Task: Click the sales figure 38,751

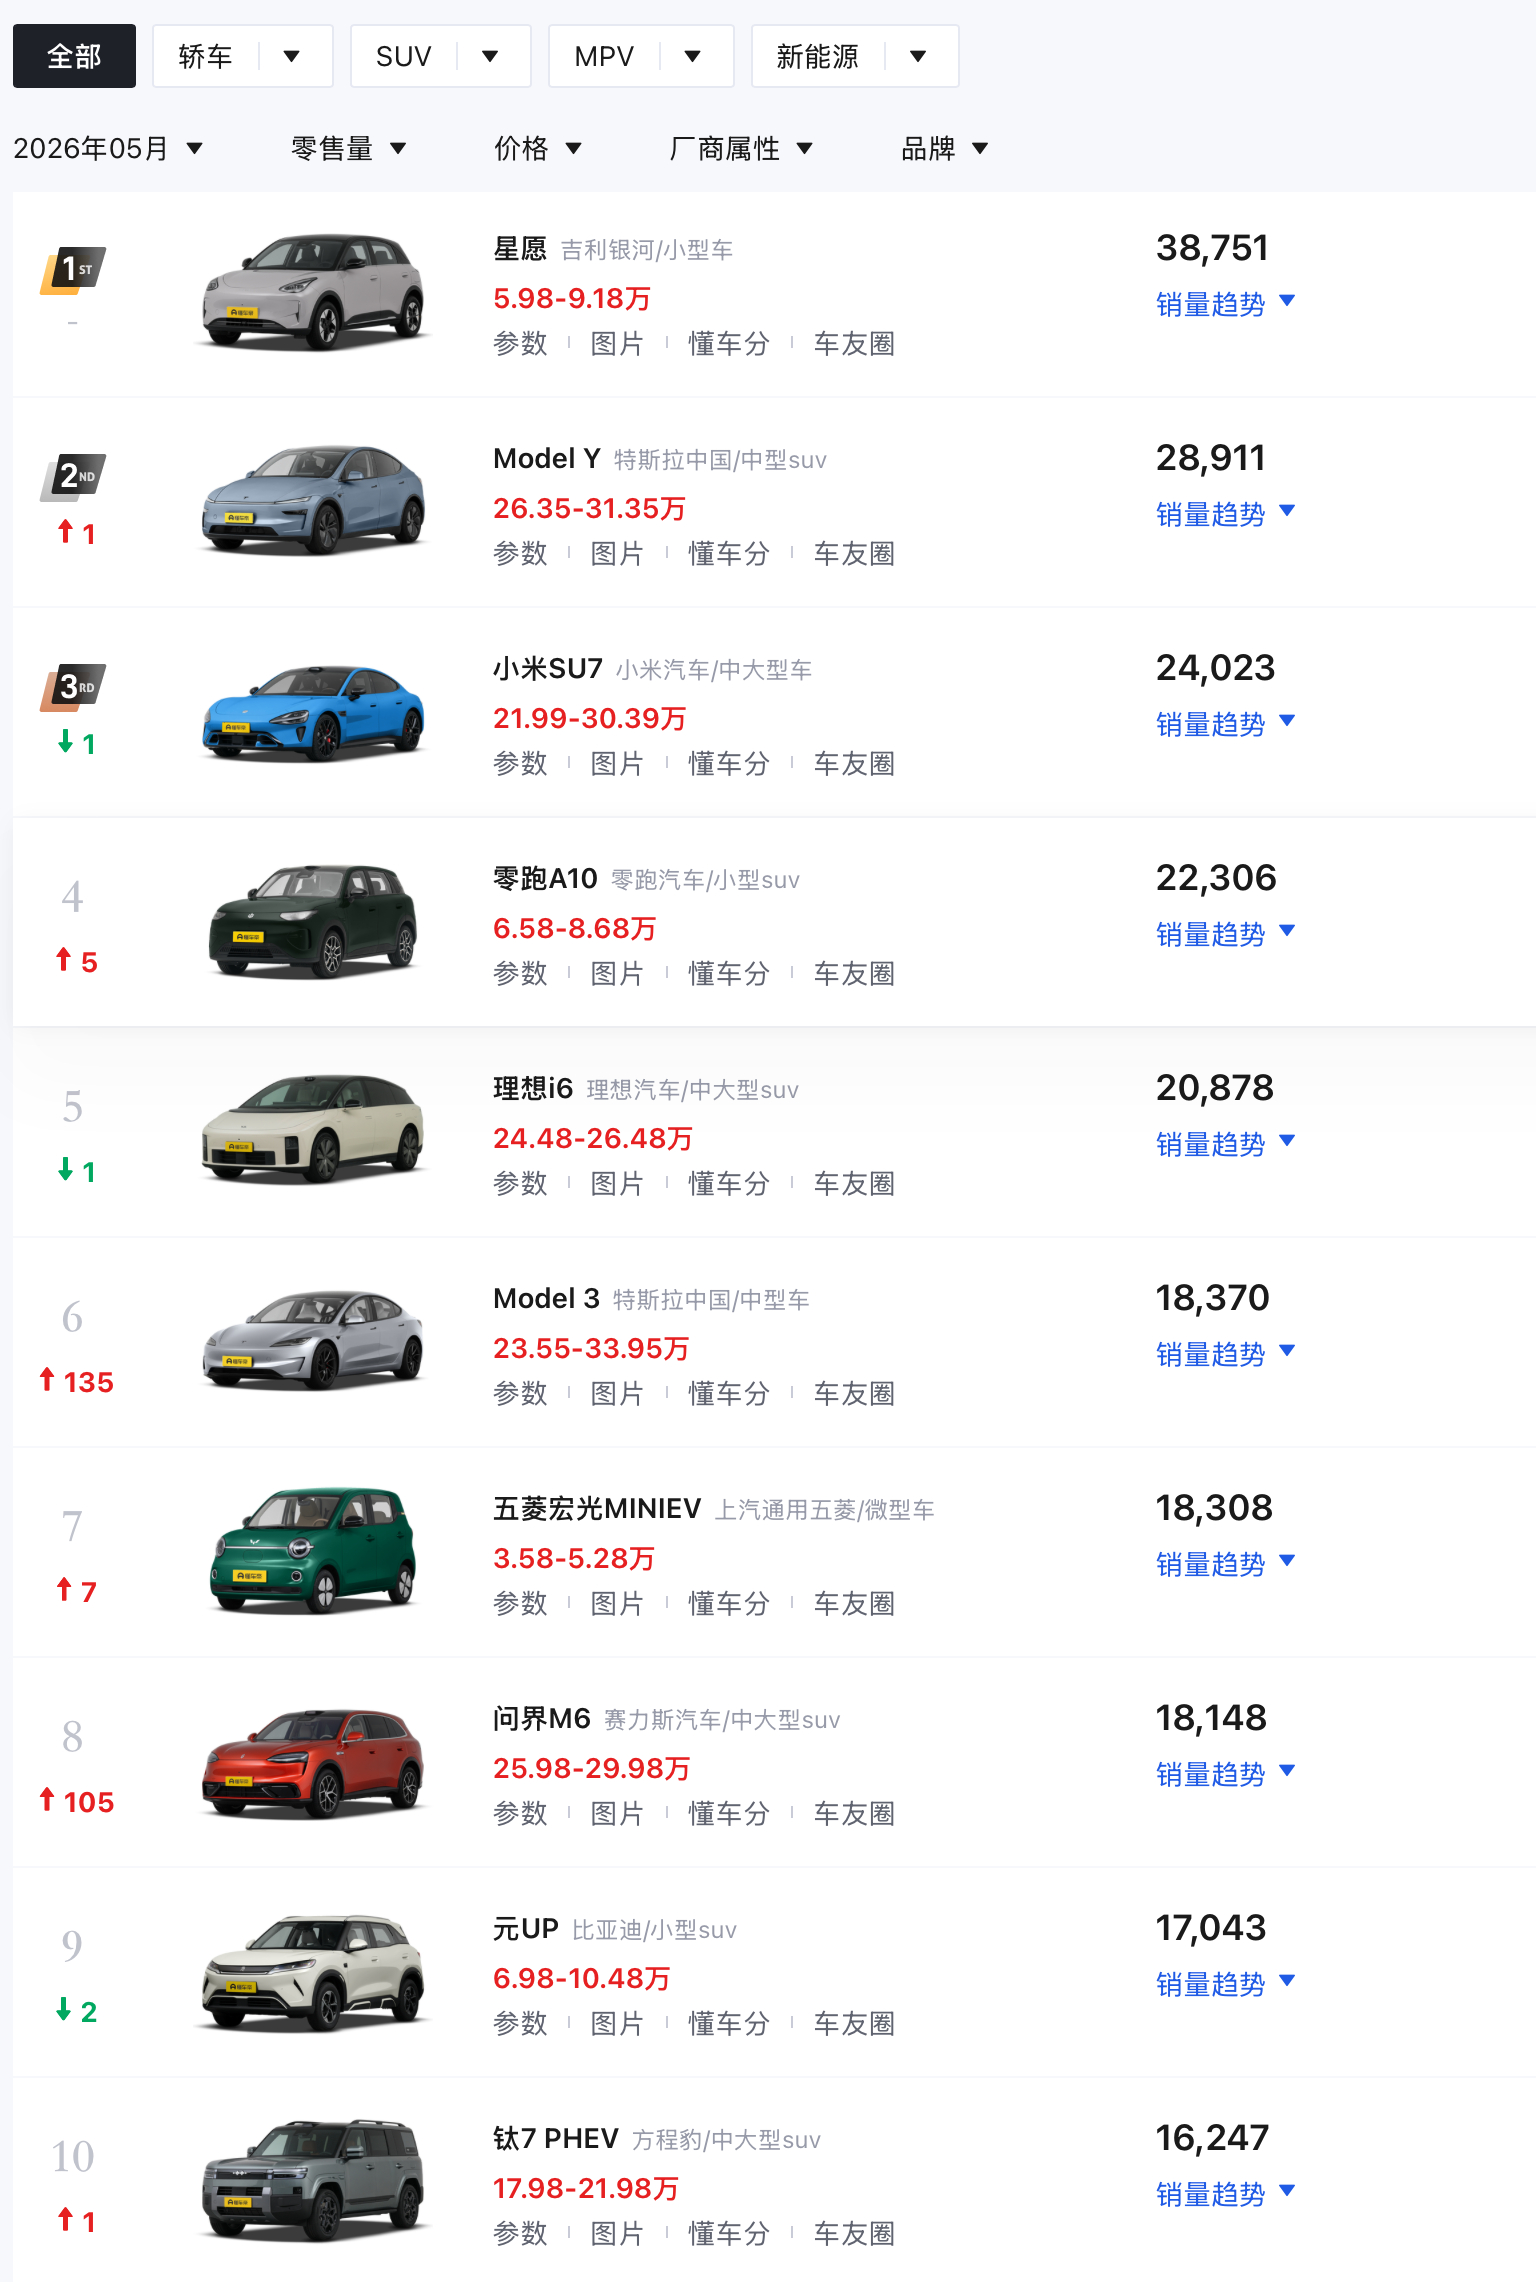Action: (1212, 248)
